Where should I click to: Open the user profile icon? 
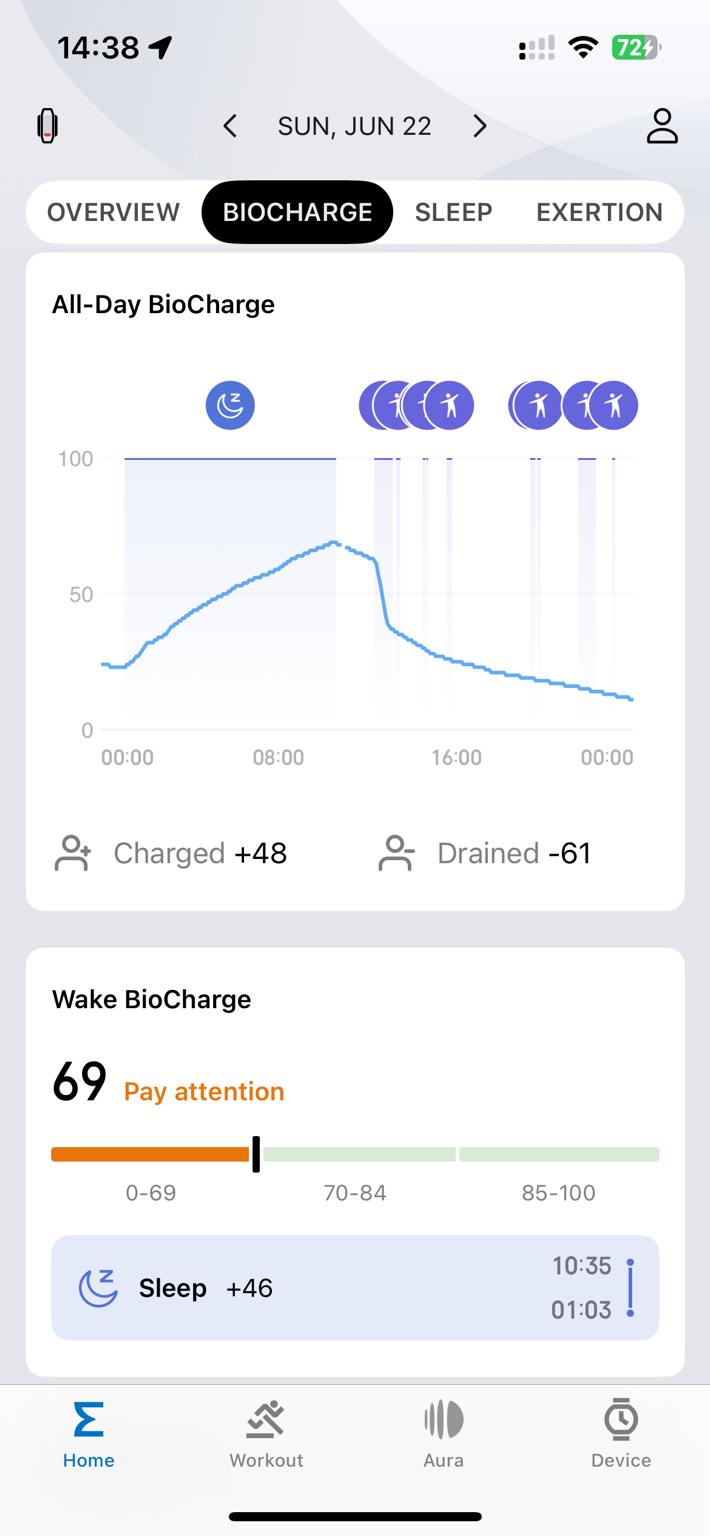pos(661,126)
